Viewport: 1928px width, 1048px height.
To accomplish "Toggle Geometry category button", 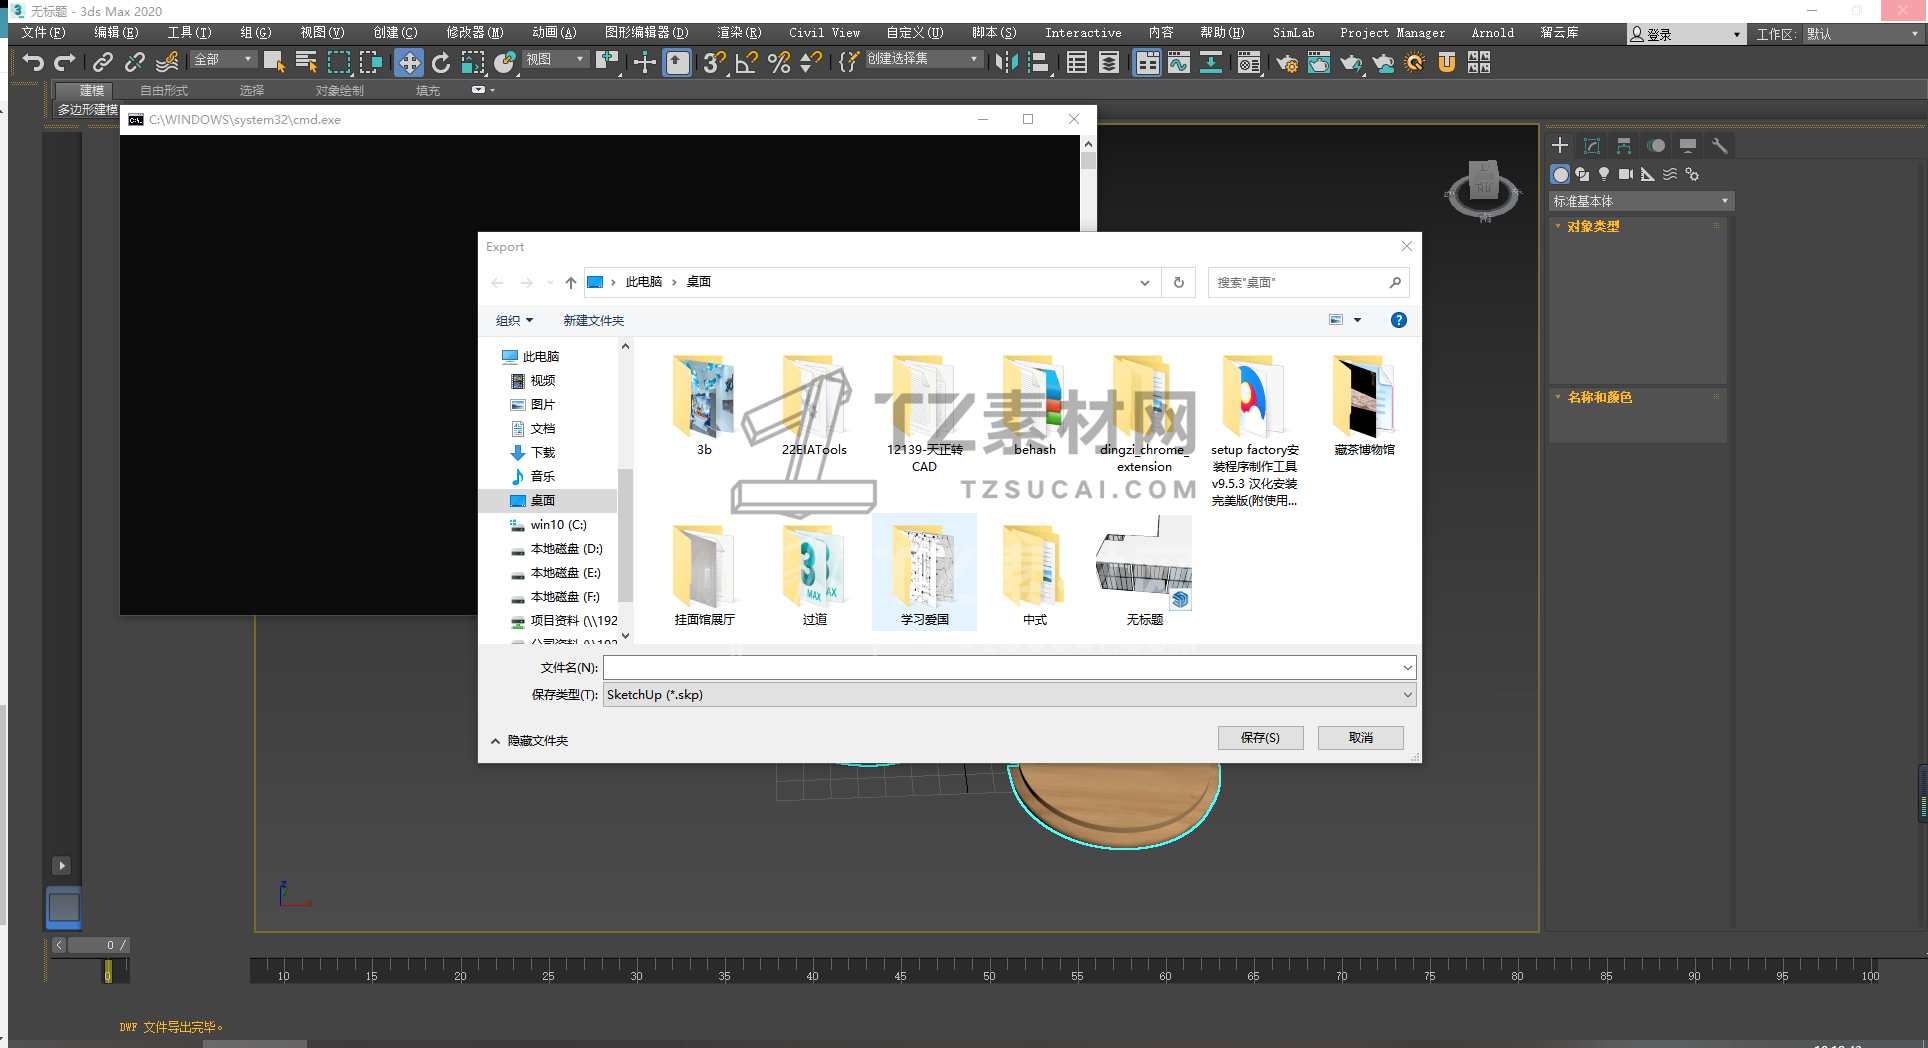I will coord(1560,174).
